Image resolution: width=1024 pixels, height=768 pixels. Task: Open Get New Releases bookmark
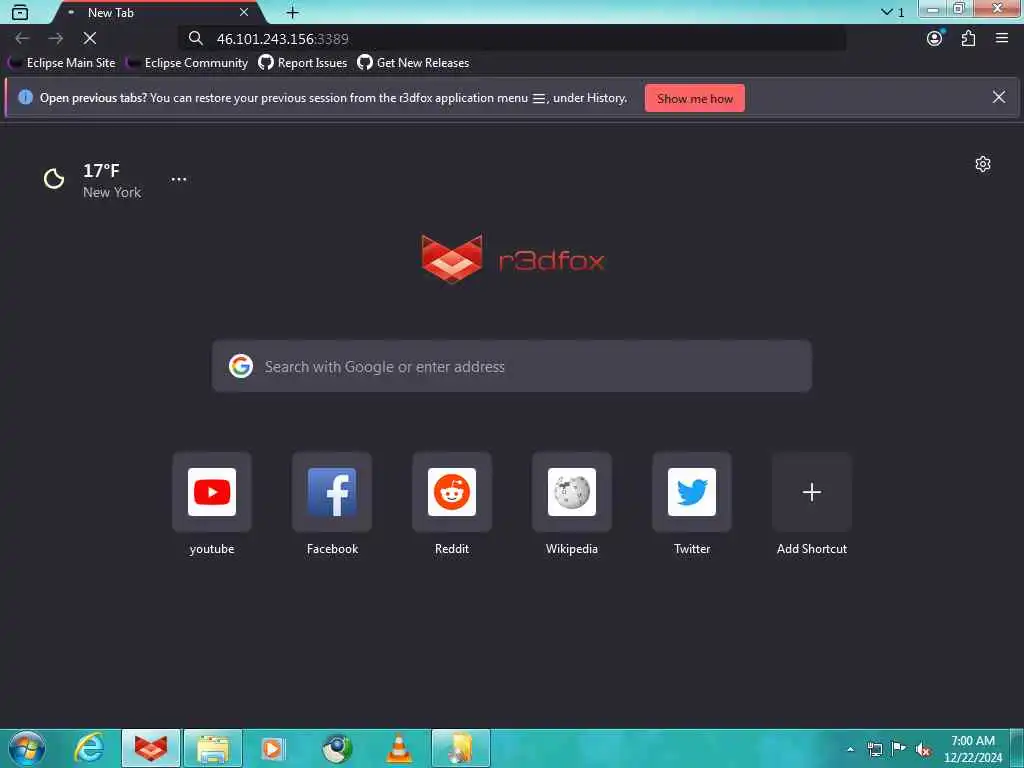point(413,63)
